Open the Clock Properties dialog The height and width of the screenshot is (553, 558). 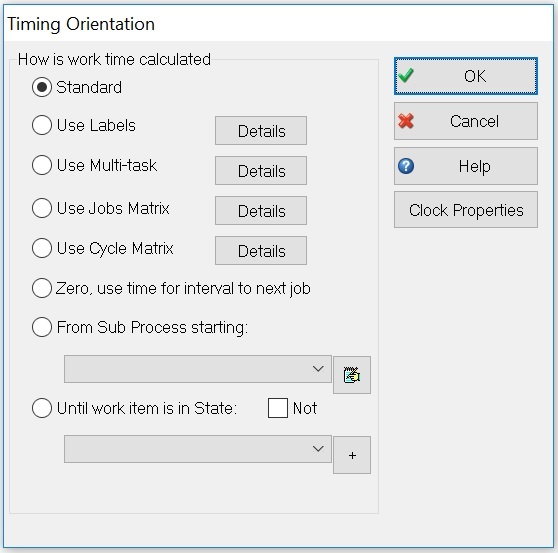[x=466, y=210]
